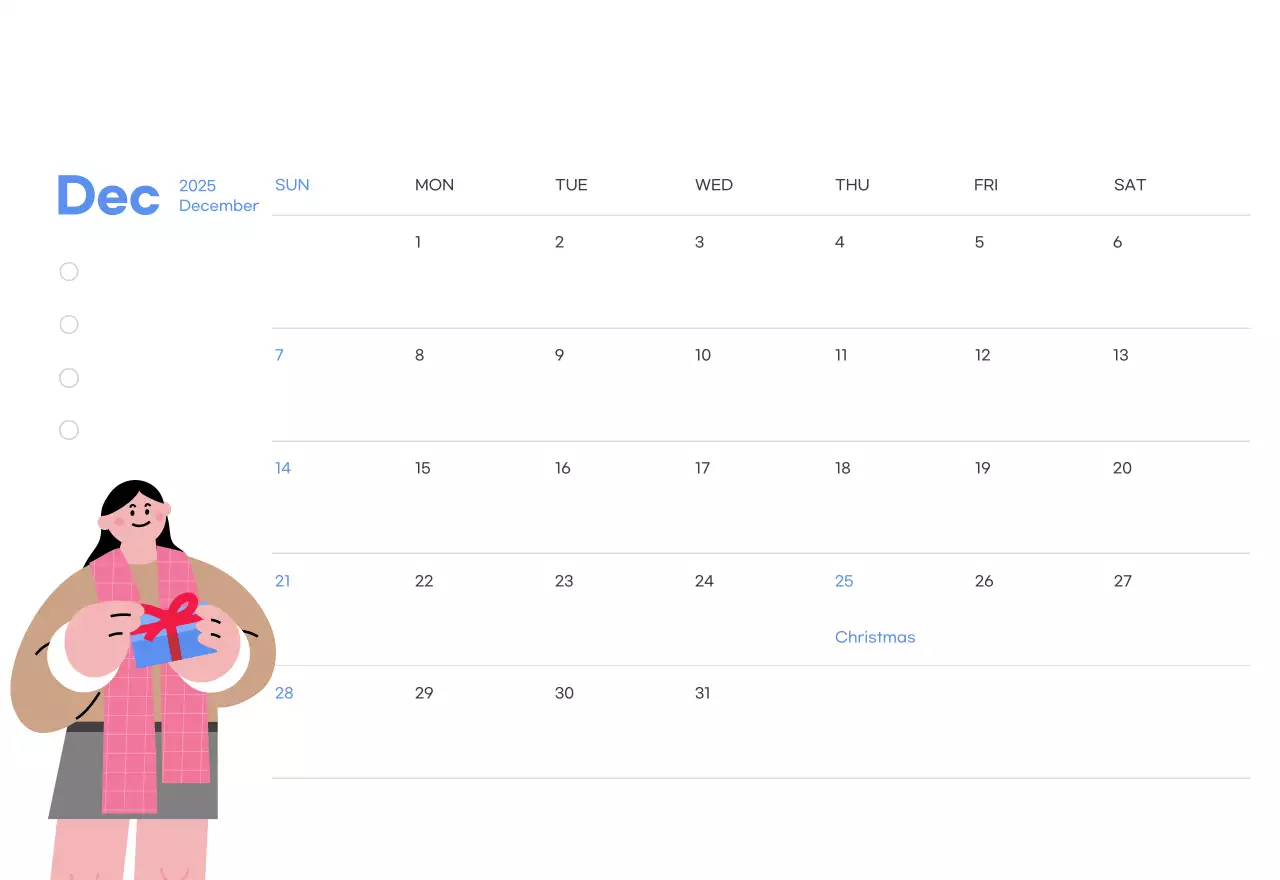Select the SUN column header
This screenshot has height=880, width=1280.
click(x=292, y=185)
